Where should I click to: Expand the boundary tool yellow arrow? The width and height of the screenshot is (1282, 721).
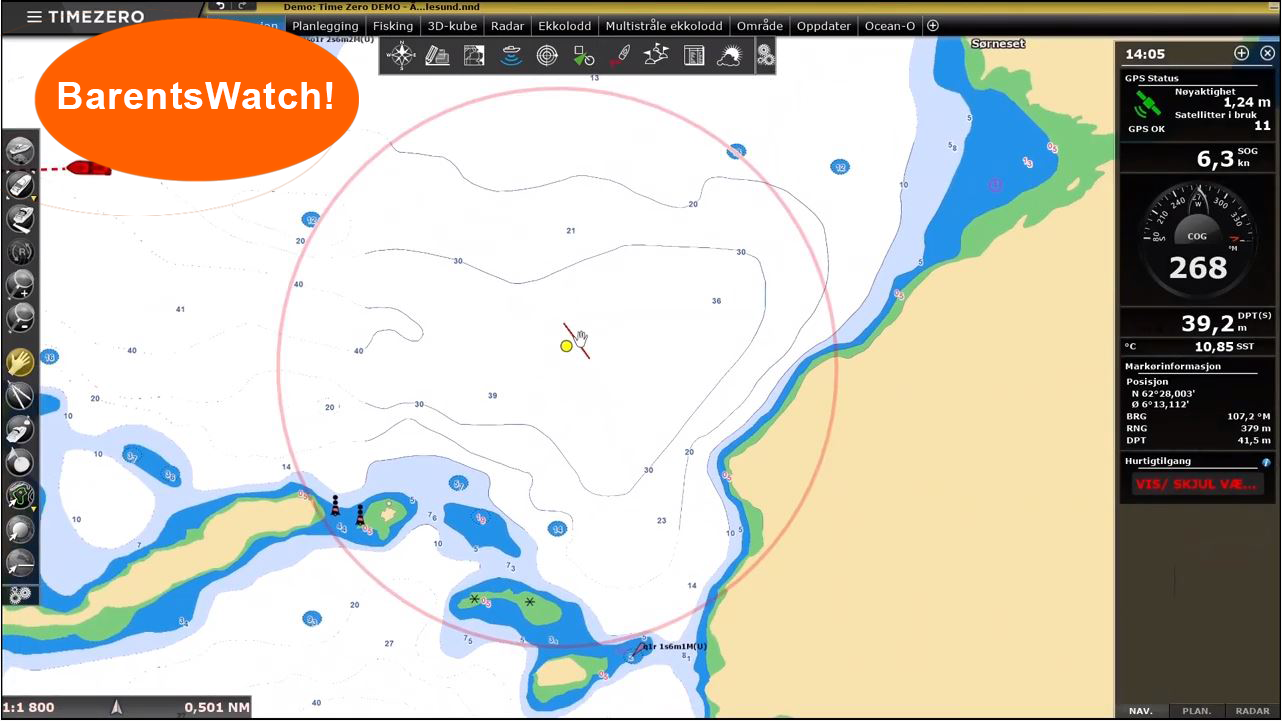tap(34, 508)
